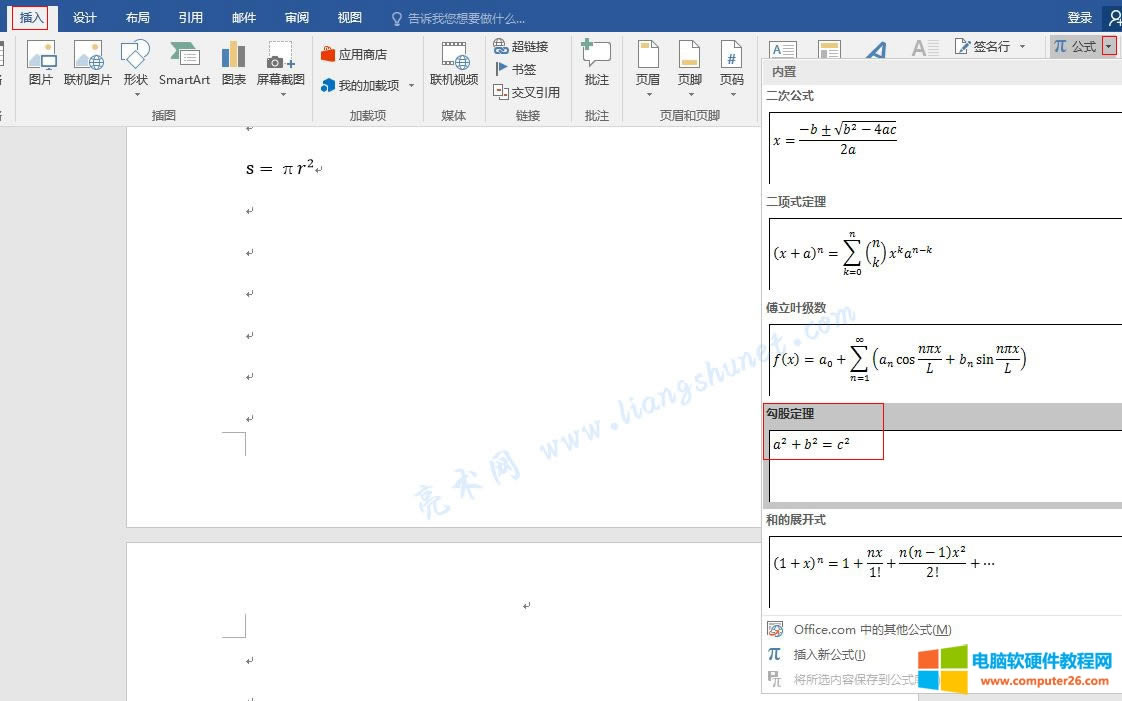This screenshot has height=701, width=1122.
Task: Open the 邮件 ribbon tab
Action: tap(243, 17)
